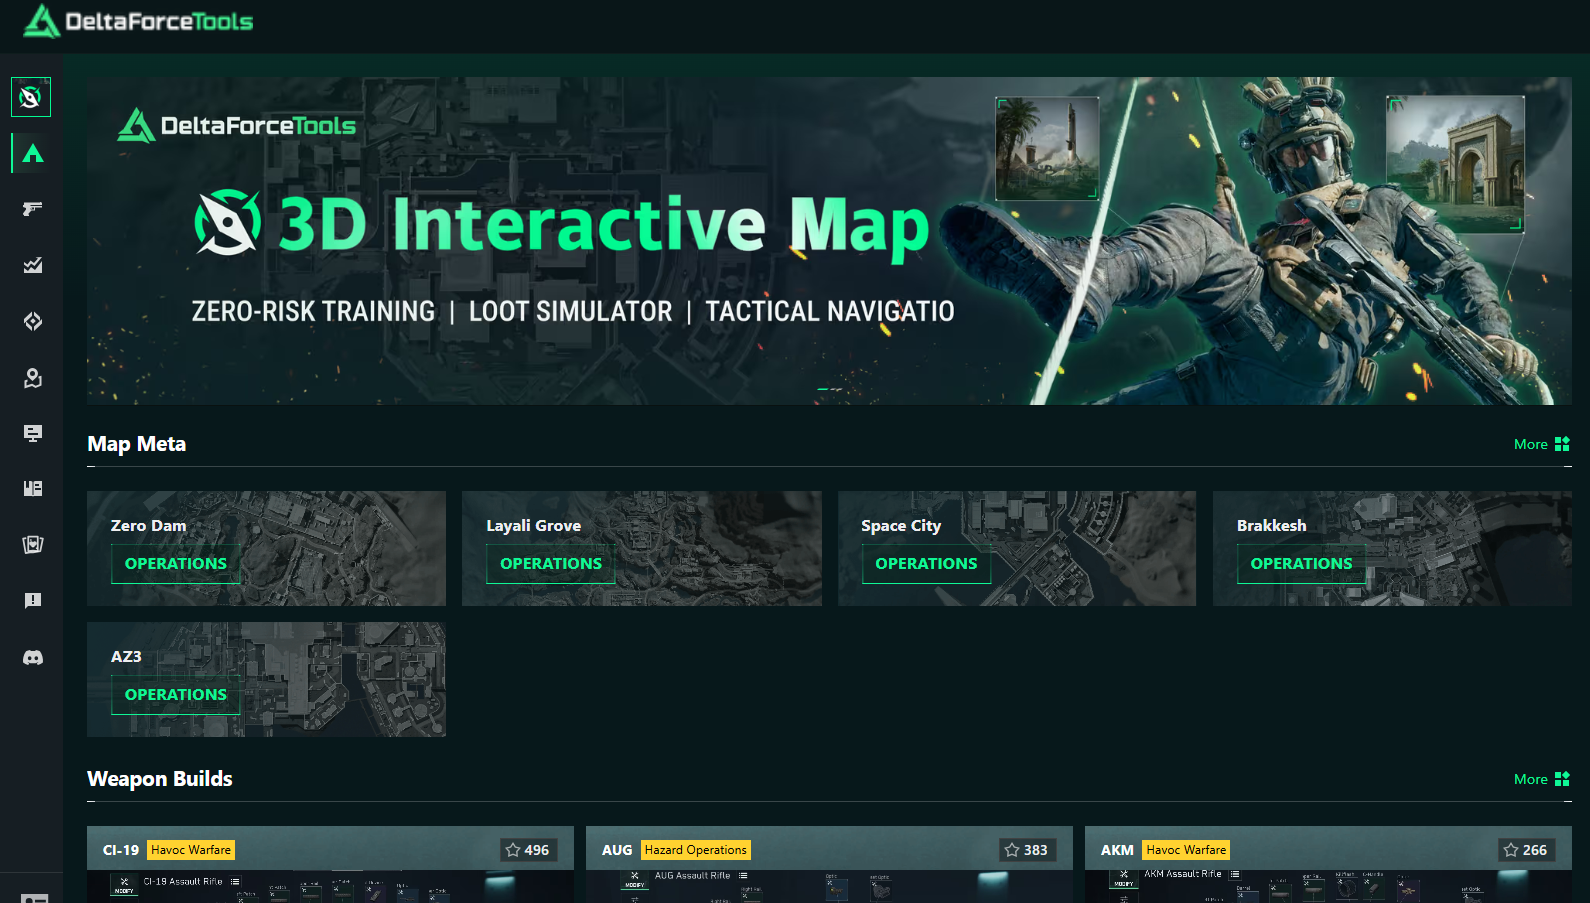Select the green home logo sidebar icon
Screen dimensions: 1590x903
(32, 153)
